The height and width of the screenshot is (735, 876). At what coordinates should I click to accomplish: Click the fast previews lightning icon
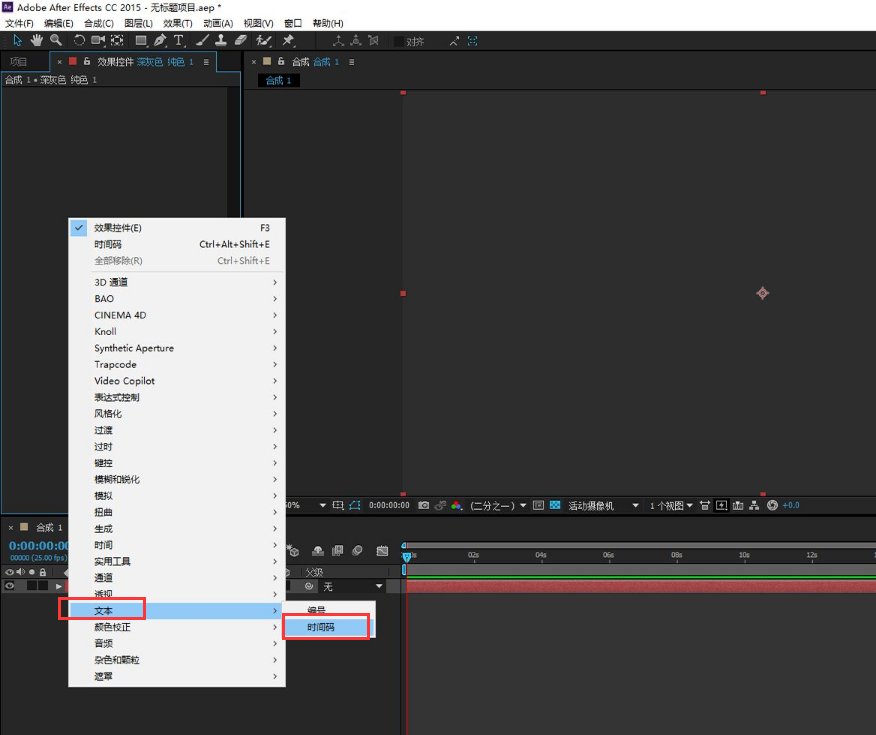tap(721, 505)
